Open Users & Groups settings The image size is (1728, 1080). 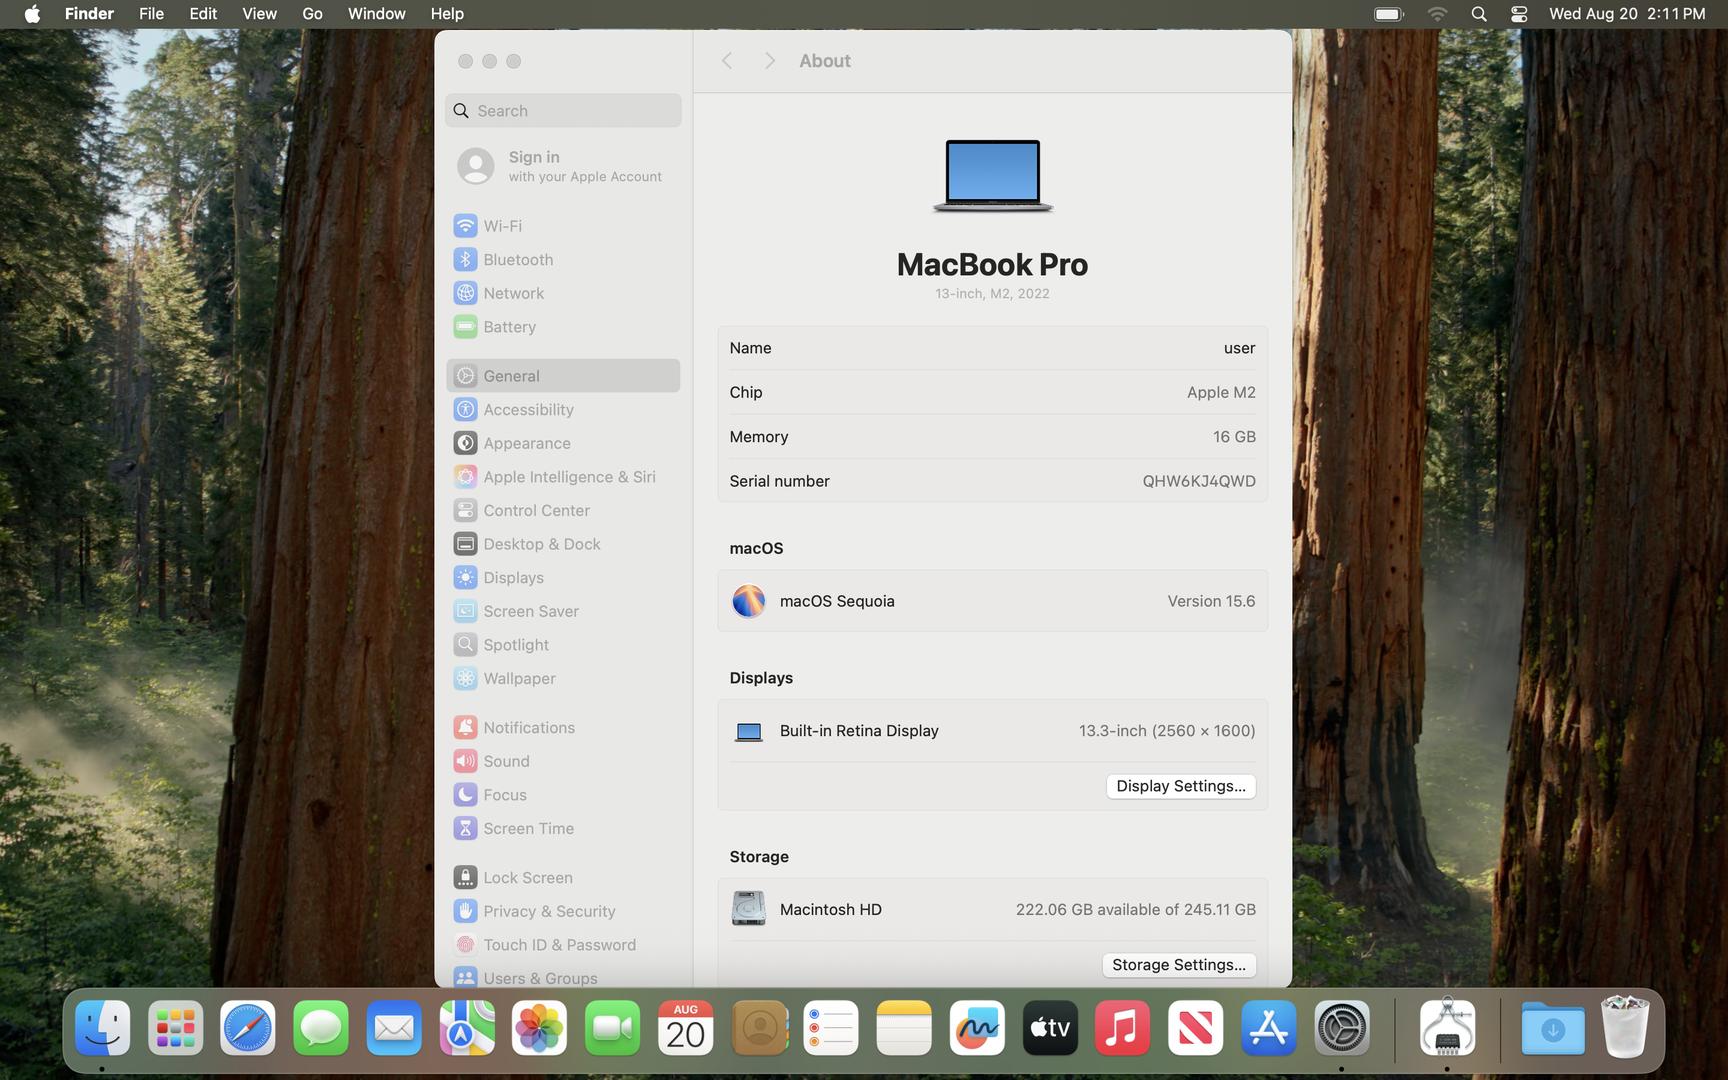click(563, 978)
